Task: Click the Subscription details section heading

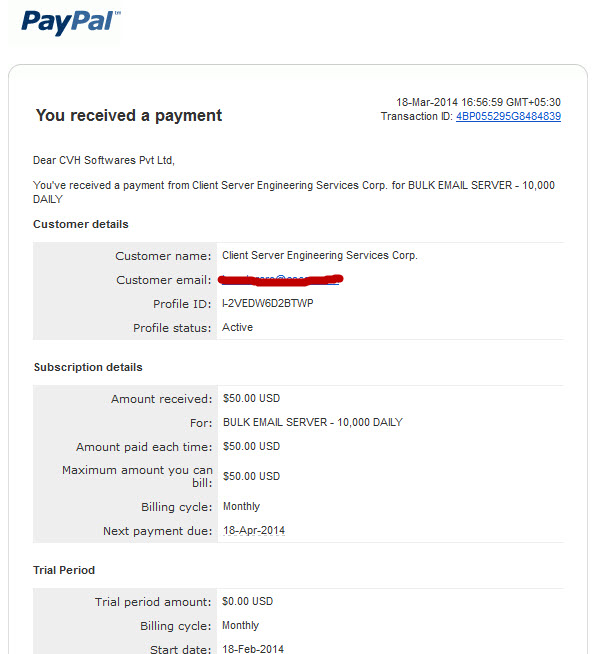Action: (88, 367)
